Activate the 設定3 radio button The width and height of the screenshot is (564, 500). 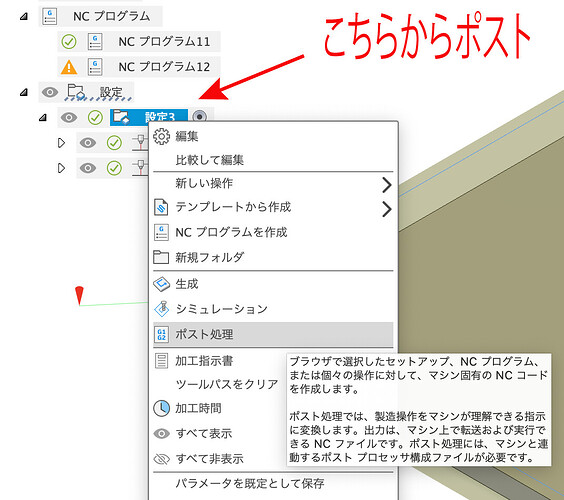point(200,117)
